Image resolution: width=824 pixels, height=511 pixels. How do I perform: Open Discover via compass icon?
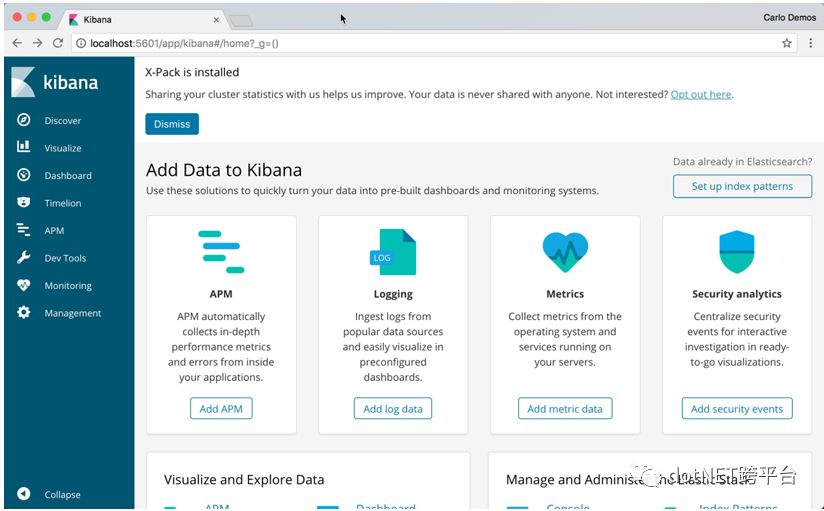click(x=23, y=120)
